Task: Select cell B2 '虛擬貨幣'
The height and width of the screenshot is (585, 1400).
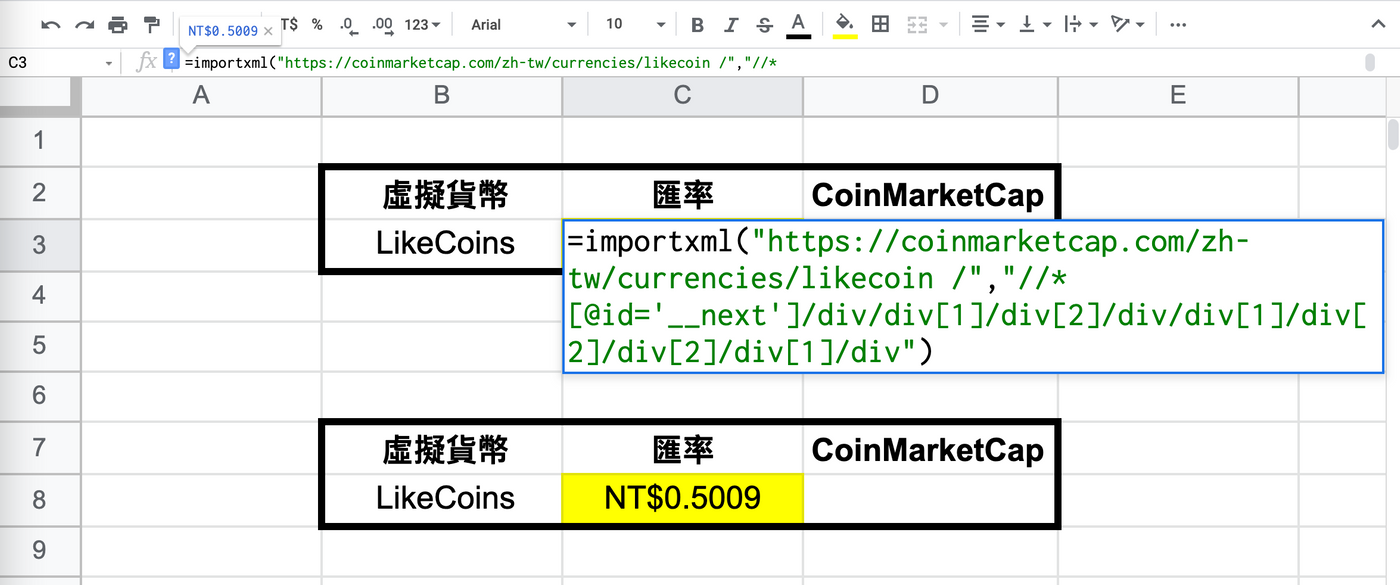Action: 442,192
